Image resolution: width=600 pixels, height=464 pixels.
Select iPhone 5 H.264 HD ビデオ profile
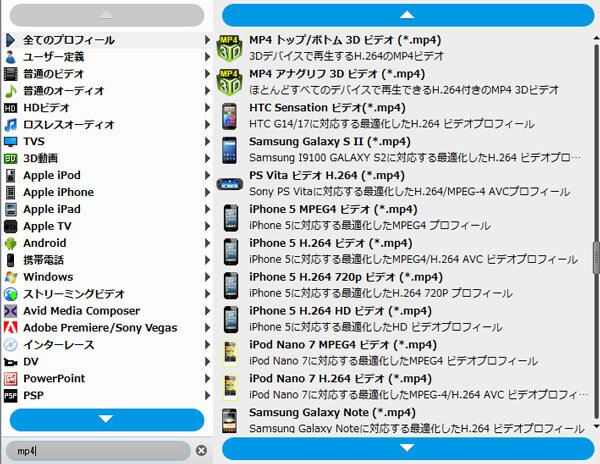pyautogui.click(x=403, y=319)
